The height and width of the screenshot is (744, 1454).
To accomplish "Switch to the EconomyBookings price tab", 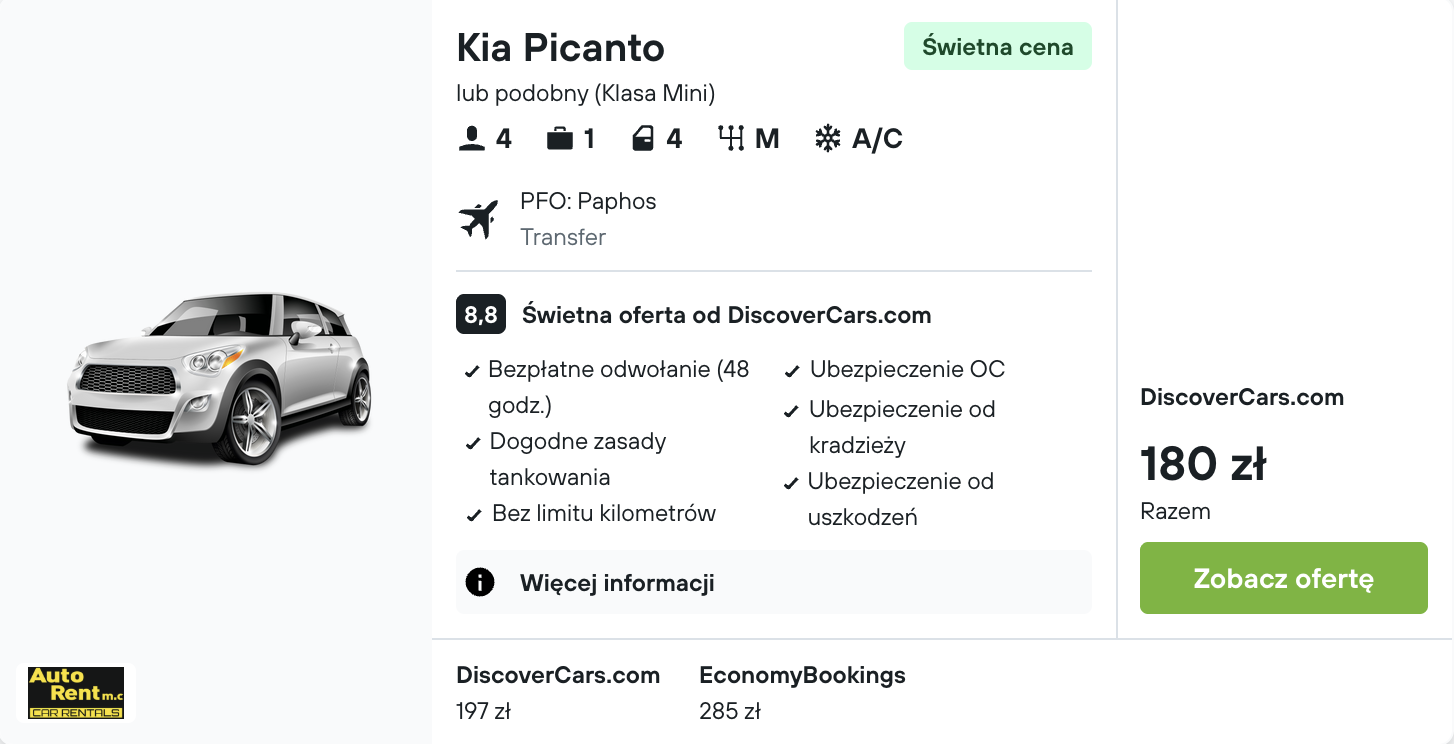I will pos(802,690).
